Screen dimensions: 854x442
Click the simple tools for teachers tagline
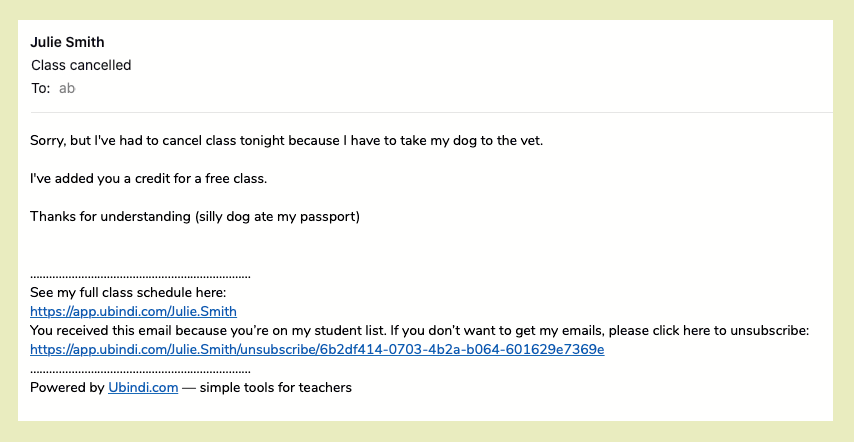coord(275,387)
